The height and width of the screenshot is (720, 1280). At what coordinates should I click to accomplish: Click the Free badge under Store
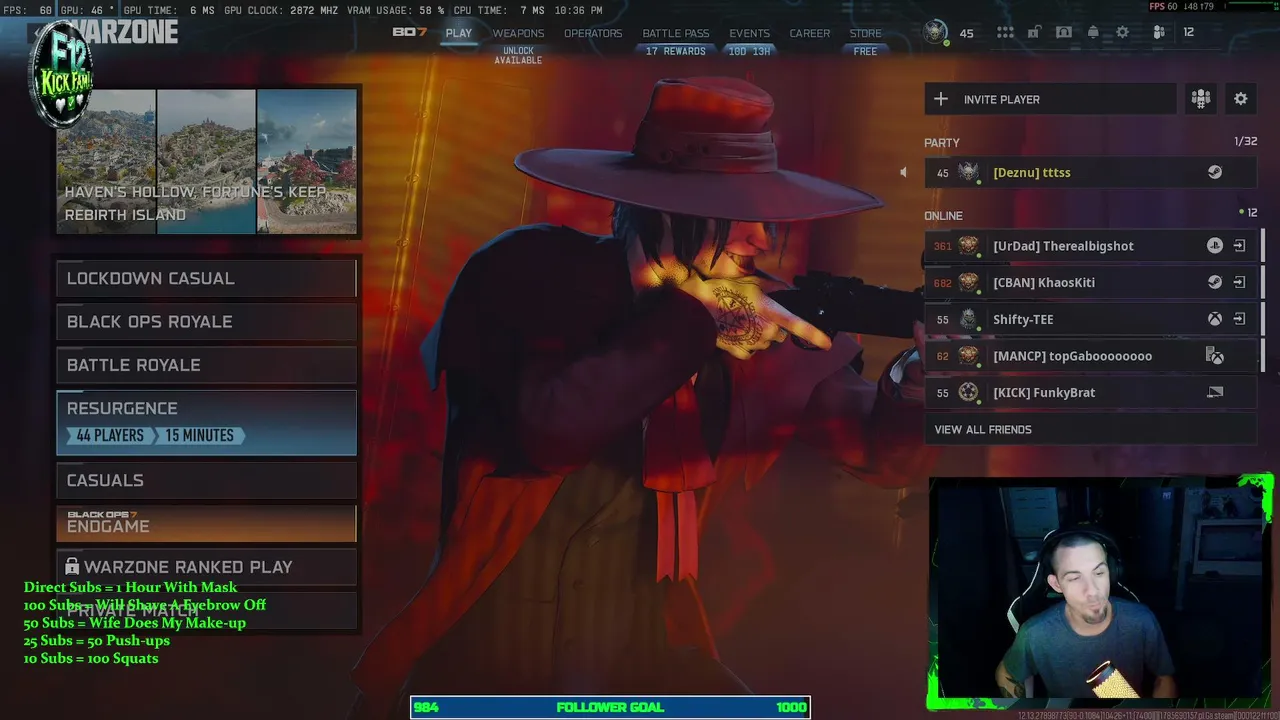(866, 51)
